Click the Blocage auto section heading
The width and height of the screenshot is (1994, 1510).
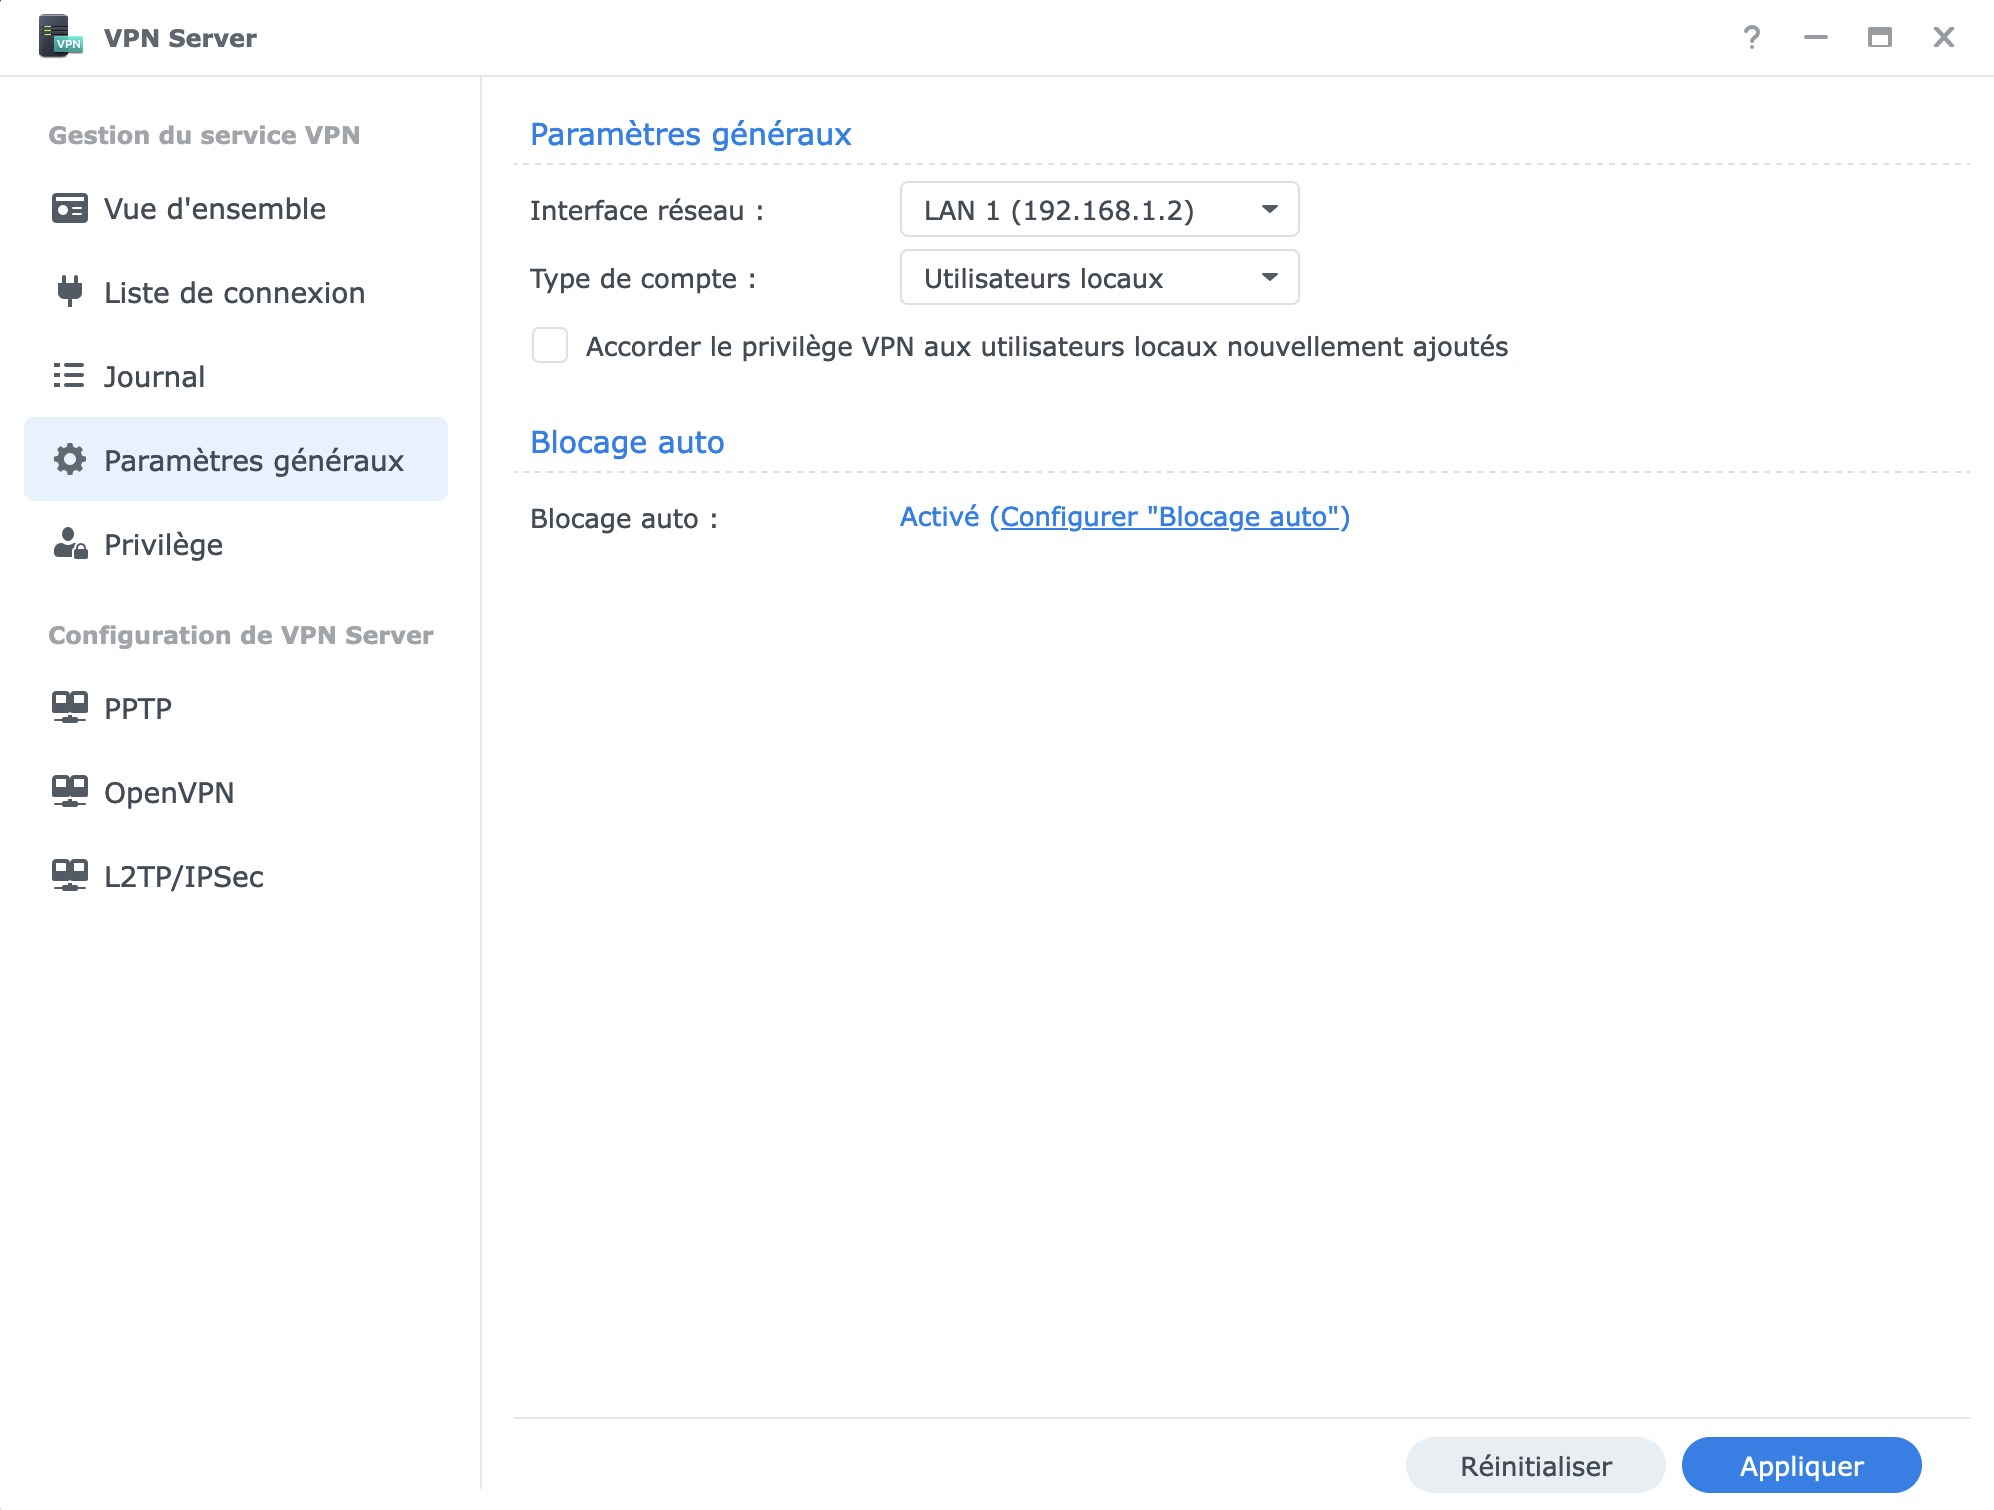point(627,442)
